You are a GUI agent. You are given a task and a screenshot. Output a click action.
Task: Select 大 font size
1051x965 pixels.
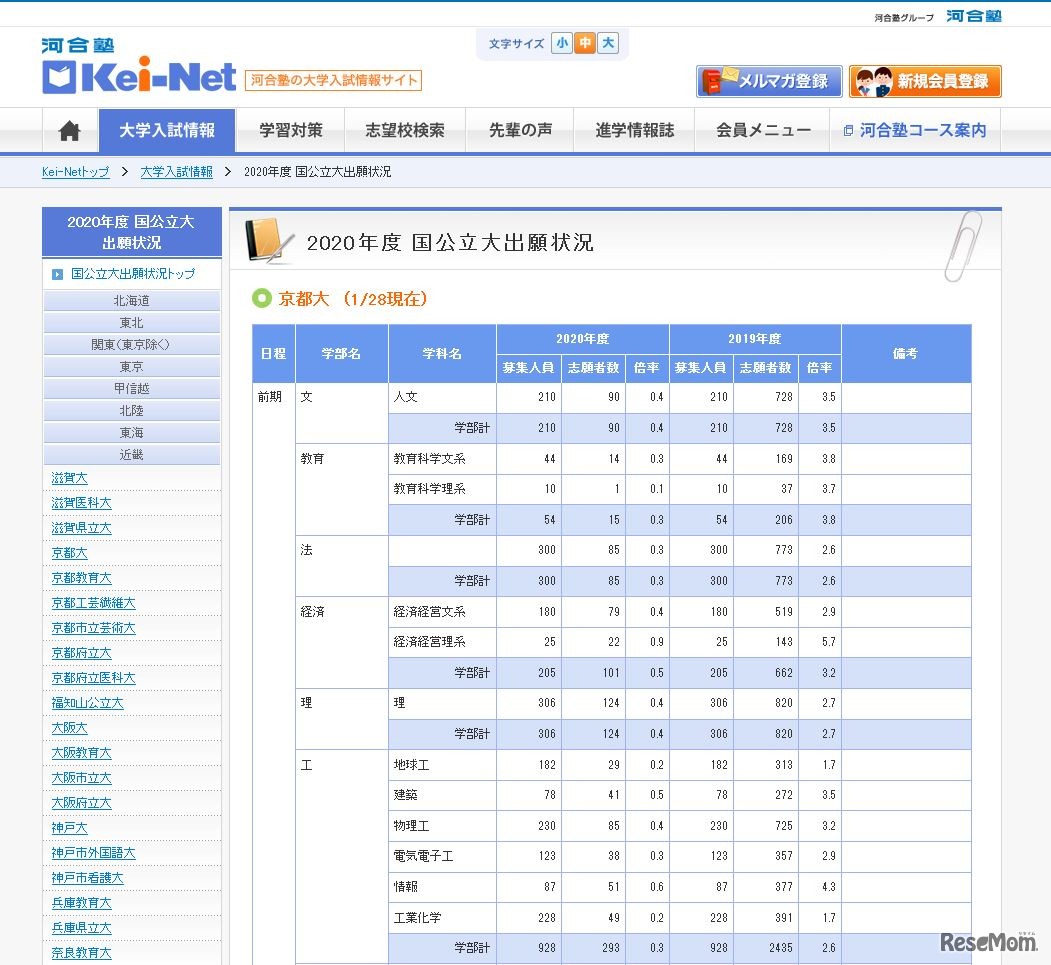pyautogui.click(x=608, y=43)
